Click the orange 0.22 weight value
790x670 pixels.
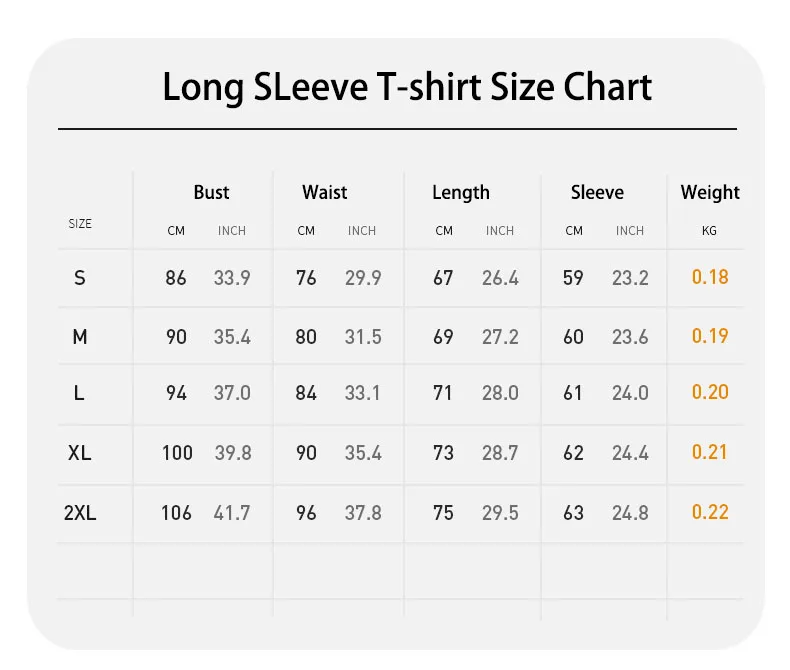(710, 512)
